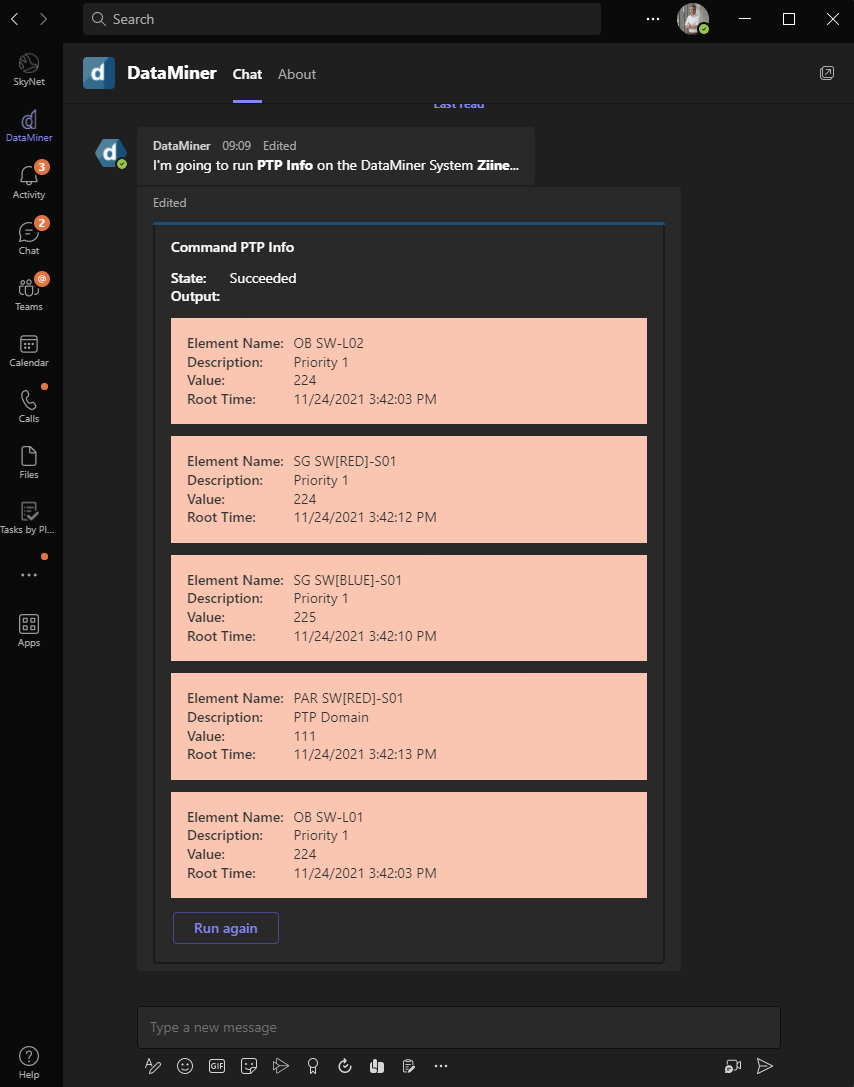
Task: Click the search box
Action: coord(342,19)
